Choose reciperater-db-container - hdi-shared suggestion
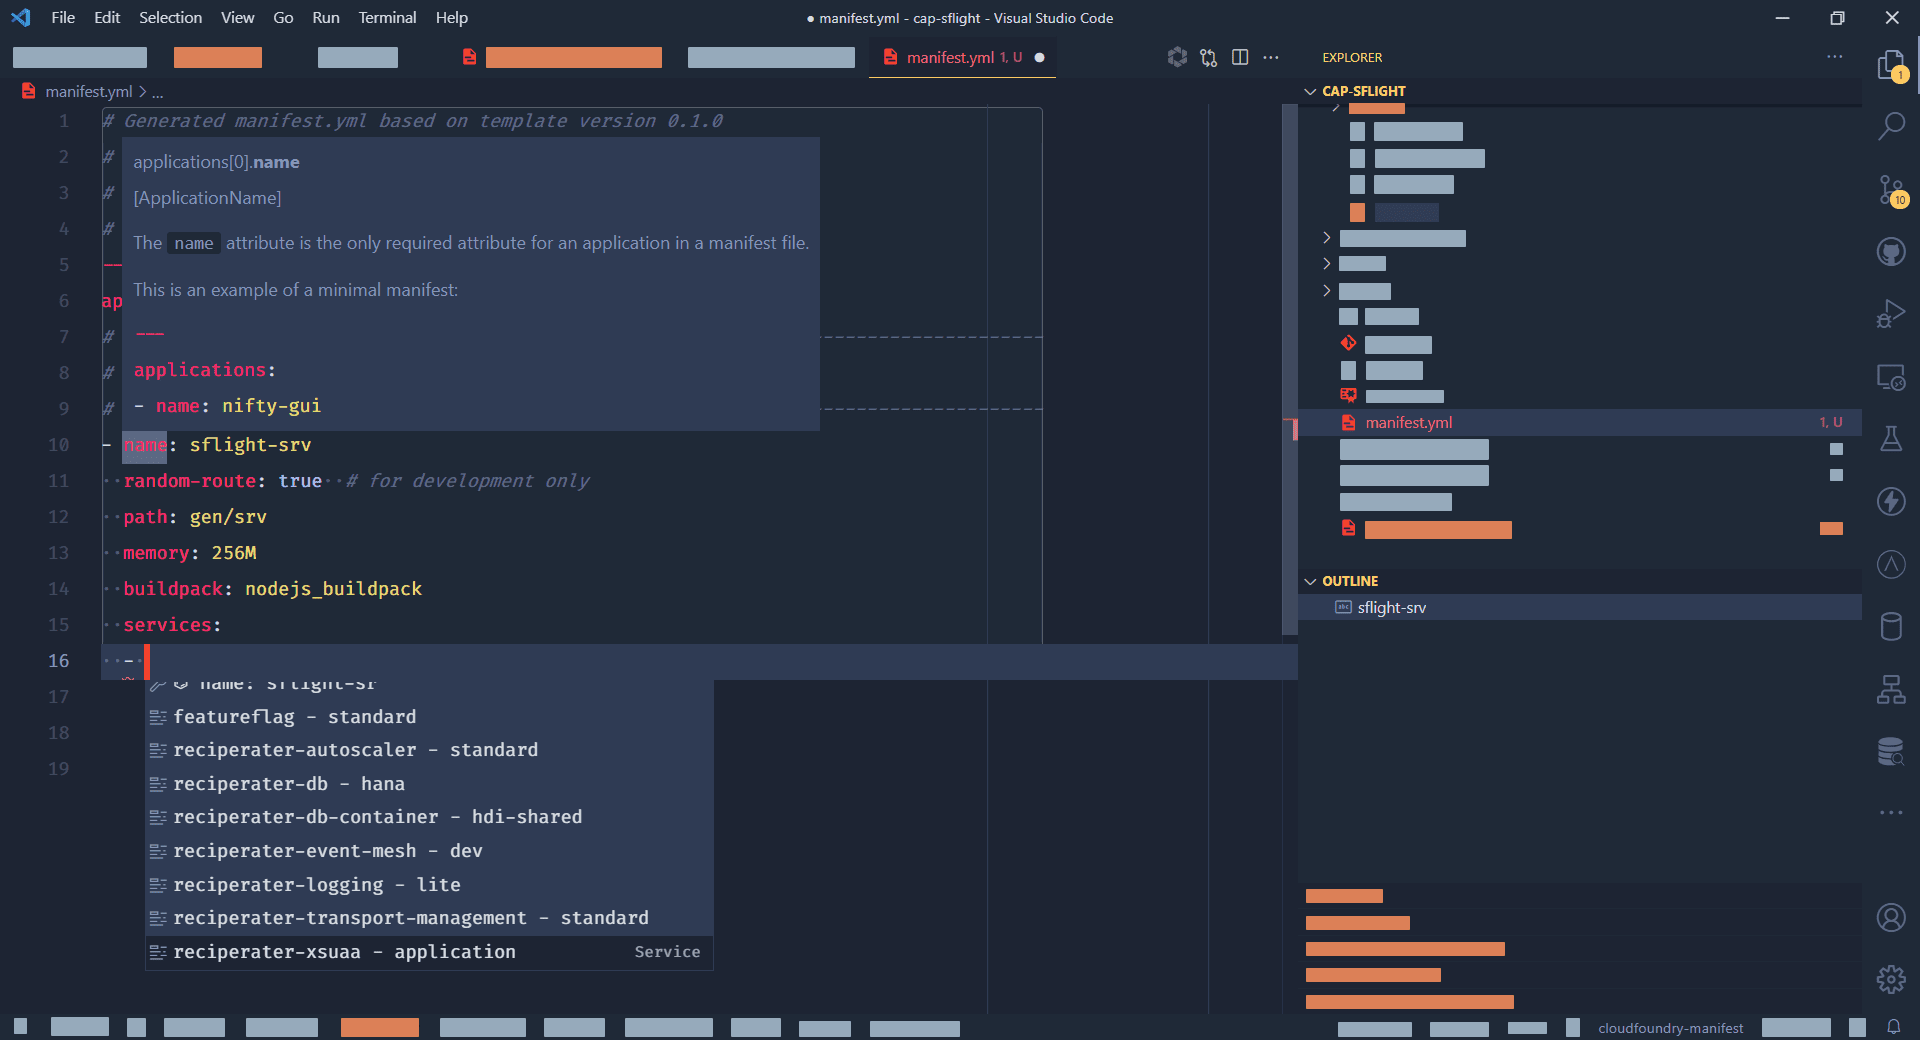 pyautogui.click(x=430, y=817)
